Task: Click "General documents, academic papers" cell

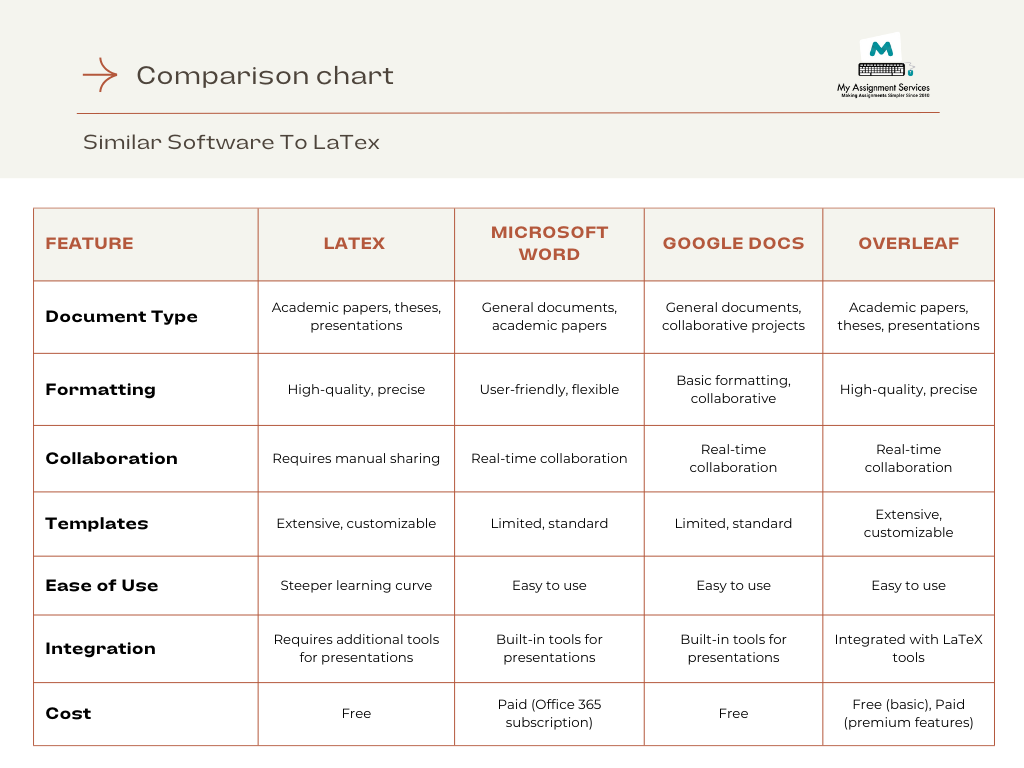Action: tap(549, 317)
